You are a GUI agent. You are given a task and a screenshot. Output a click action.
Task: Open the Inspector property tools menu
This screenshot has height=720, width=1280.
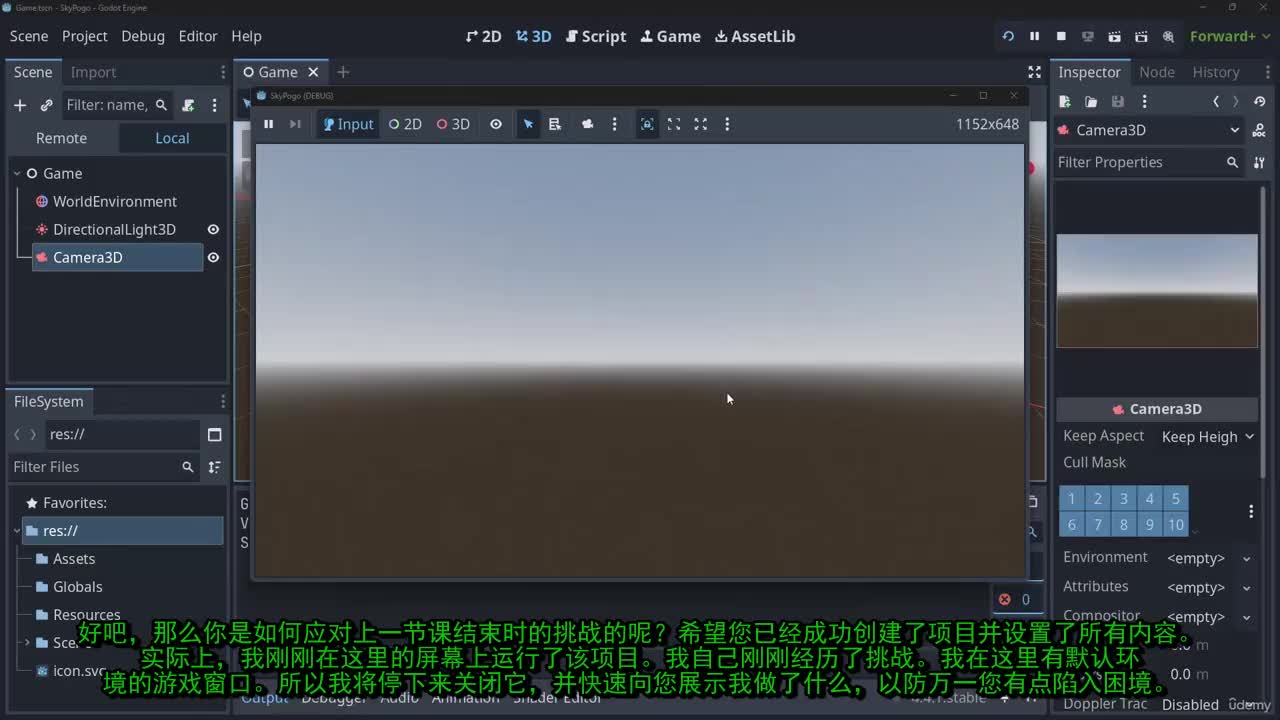(x=1259, y=162)
